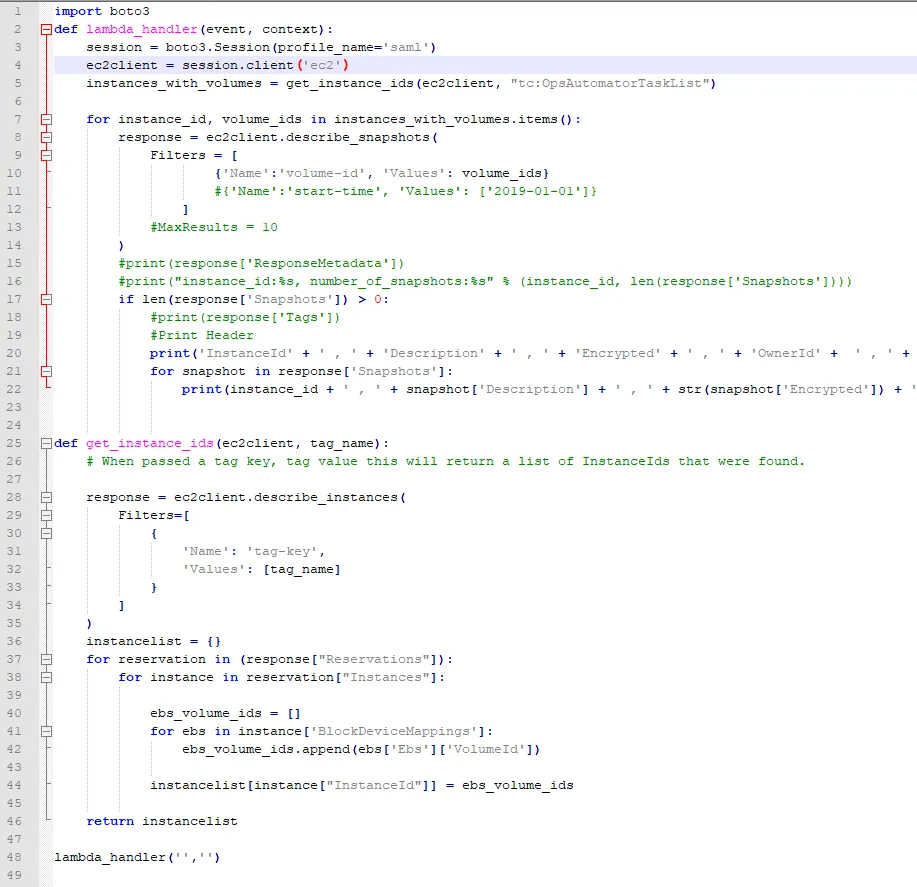Collapse the for reservation loop fold
Image resolution: width=917 pixels, height=887 pixels.
click(47, 660)
